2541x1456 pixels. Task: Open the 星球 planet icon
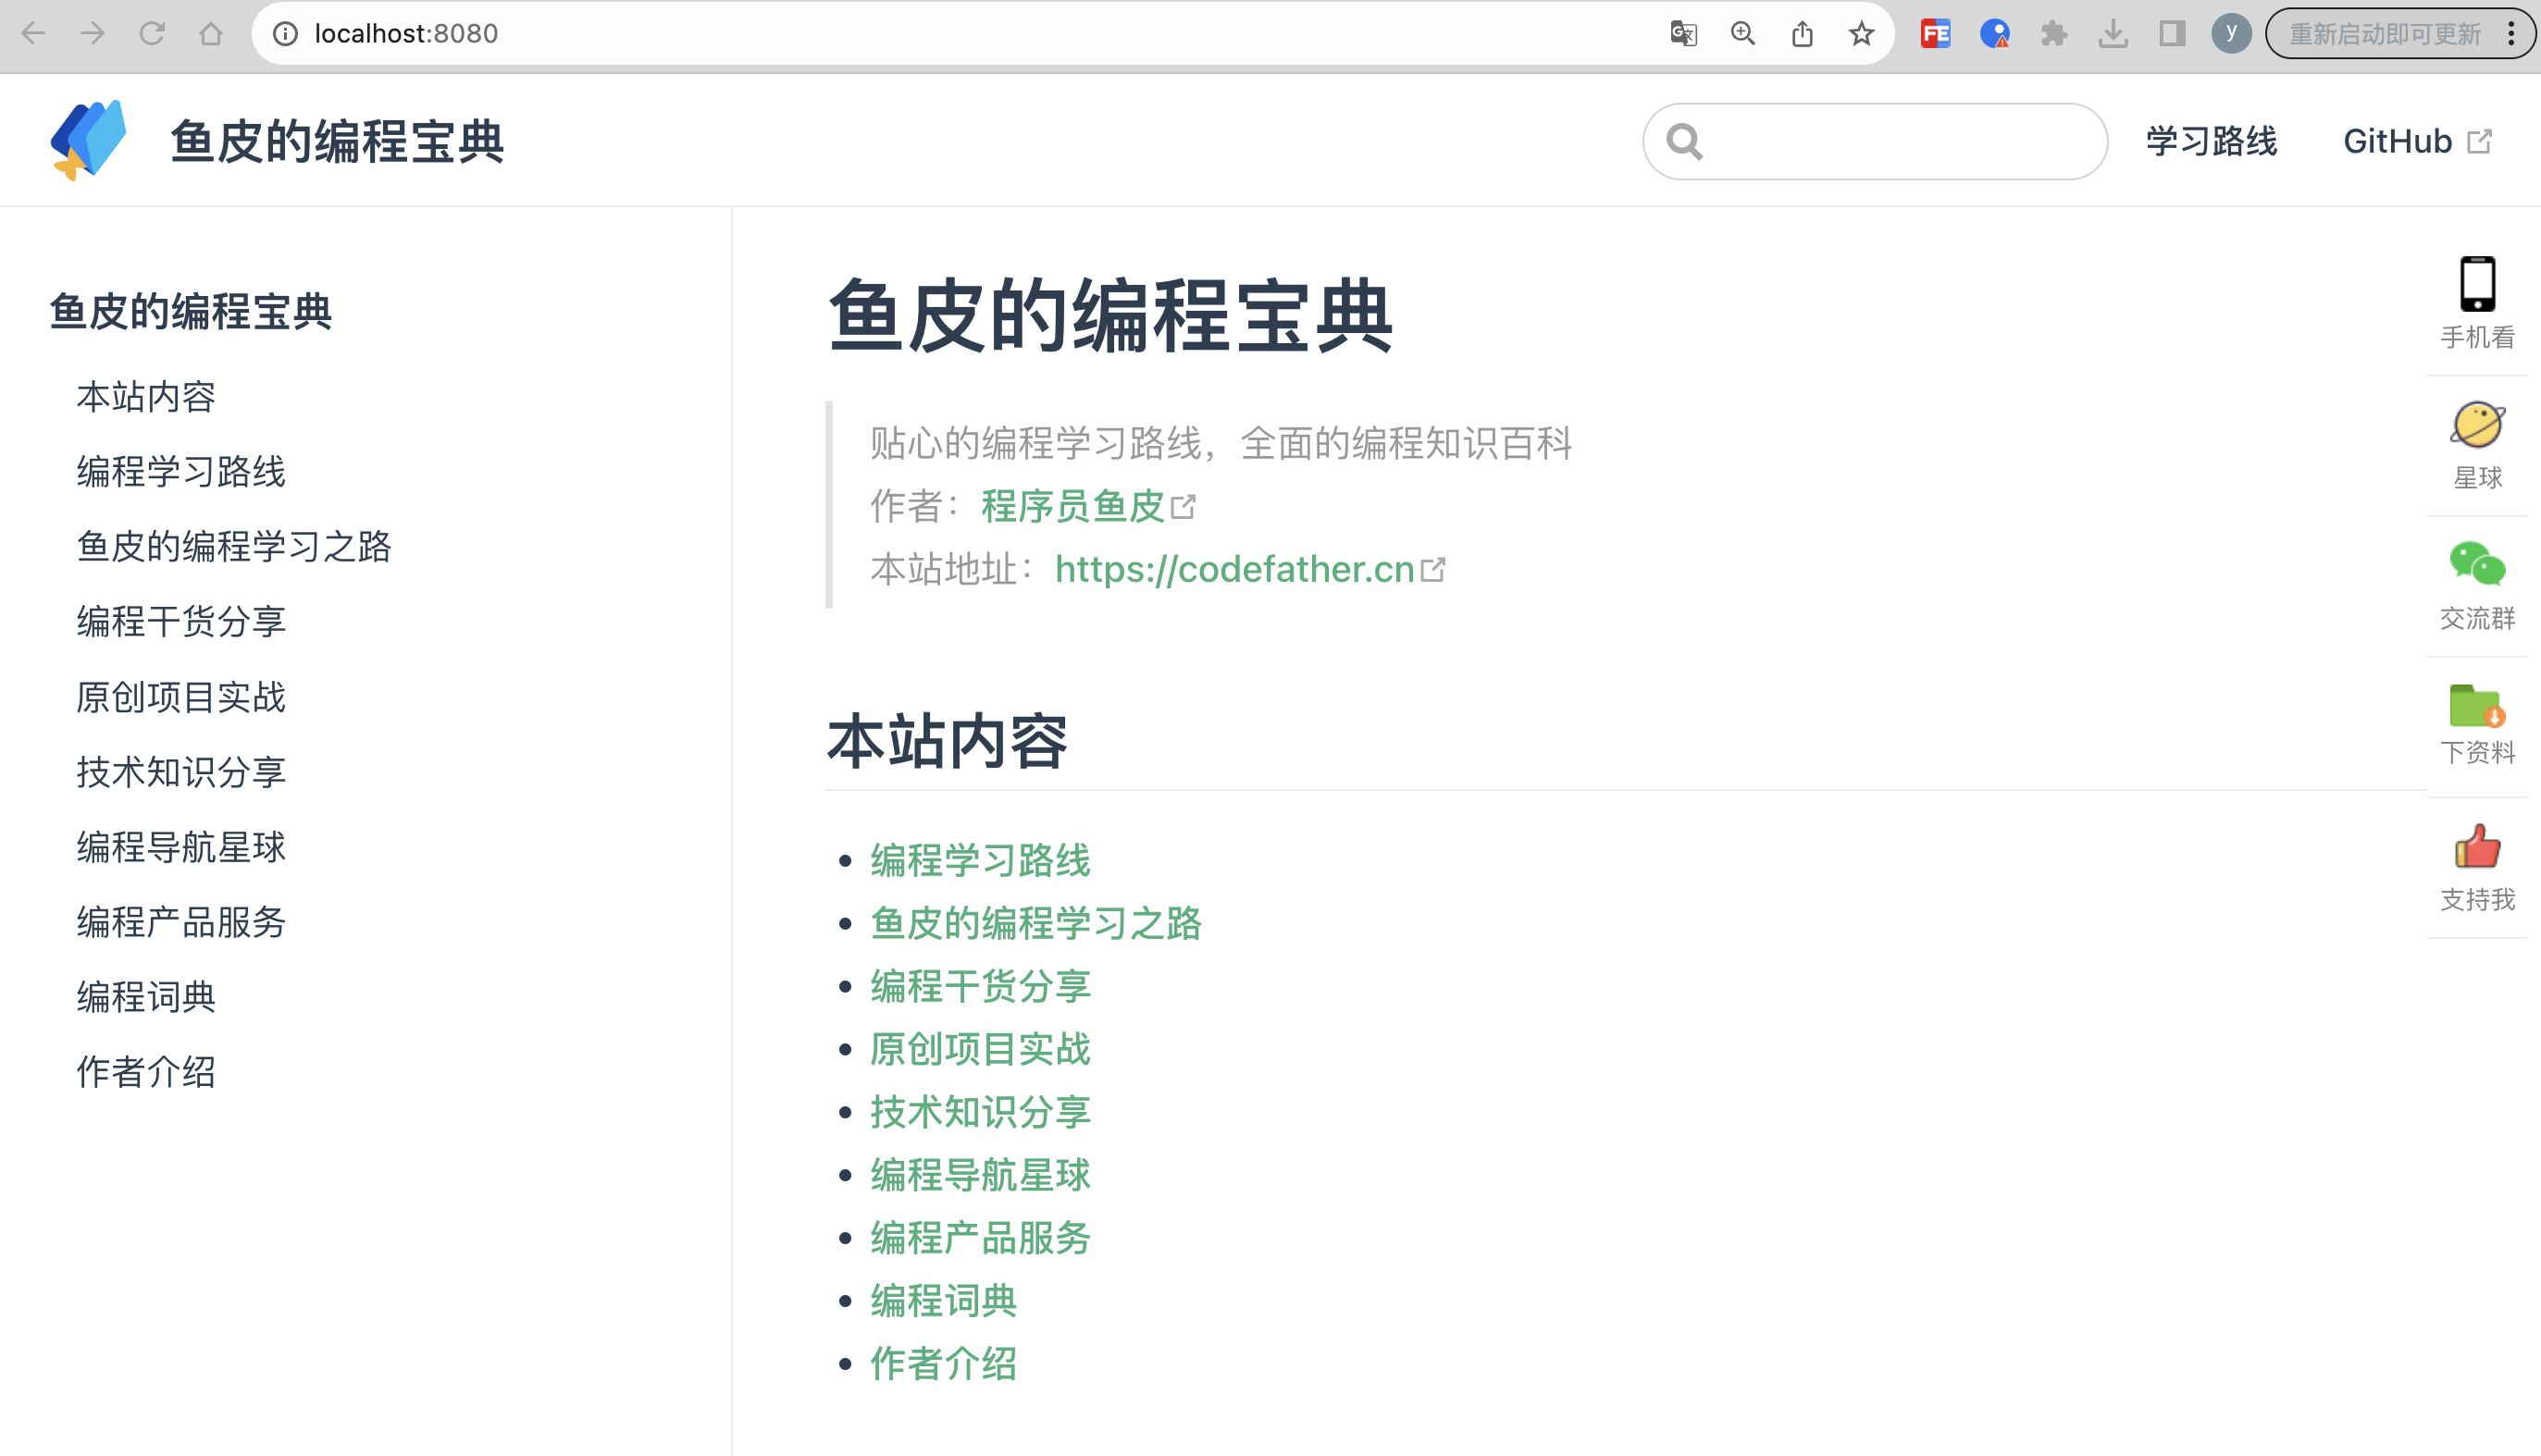click(2476, 426)
